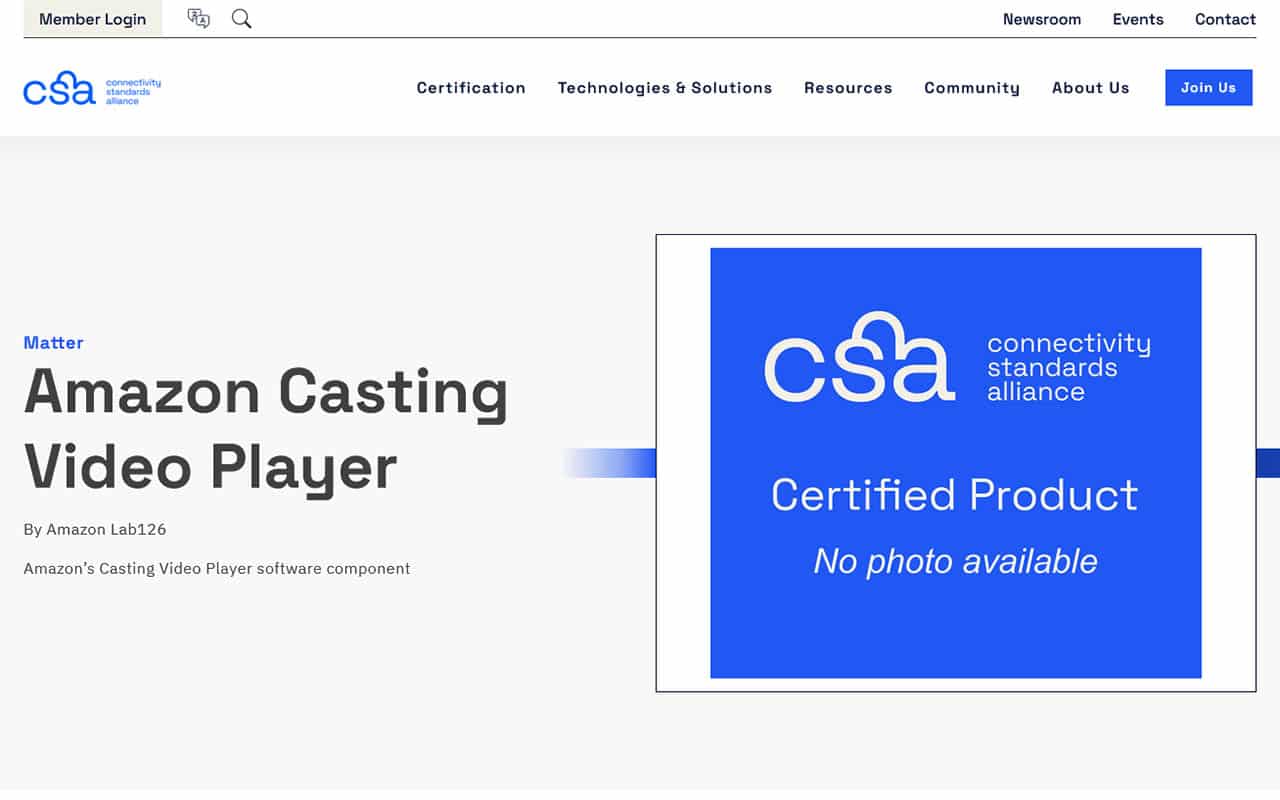Screen dimensions: 1280x800
Task: Go to the Newsroom link
Action: point(1042,19)
